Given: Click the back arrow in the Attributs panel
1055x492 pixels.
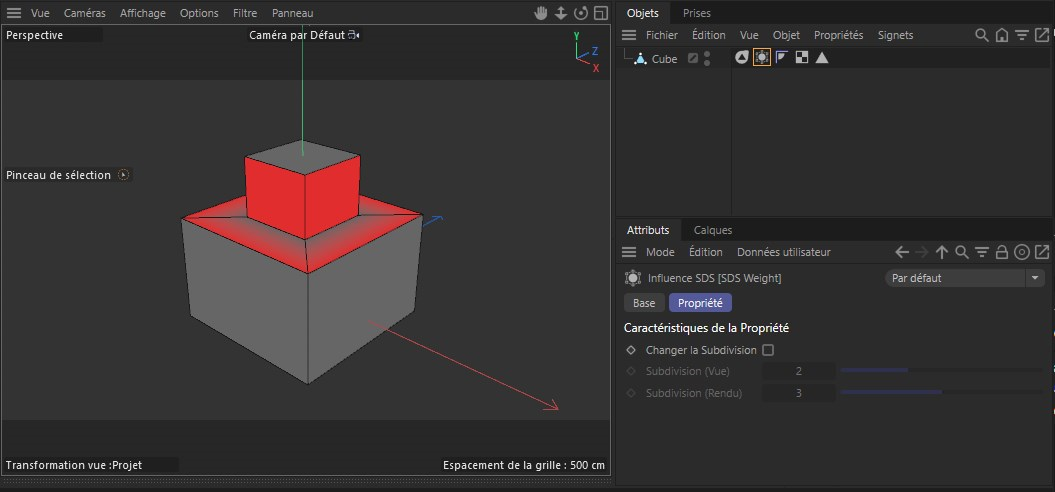Looking at the screenshot, I should (x=901, y=252).
